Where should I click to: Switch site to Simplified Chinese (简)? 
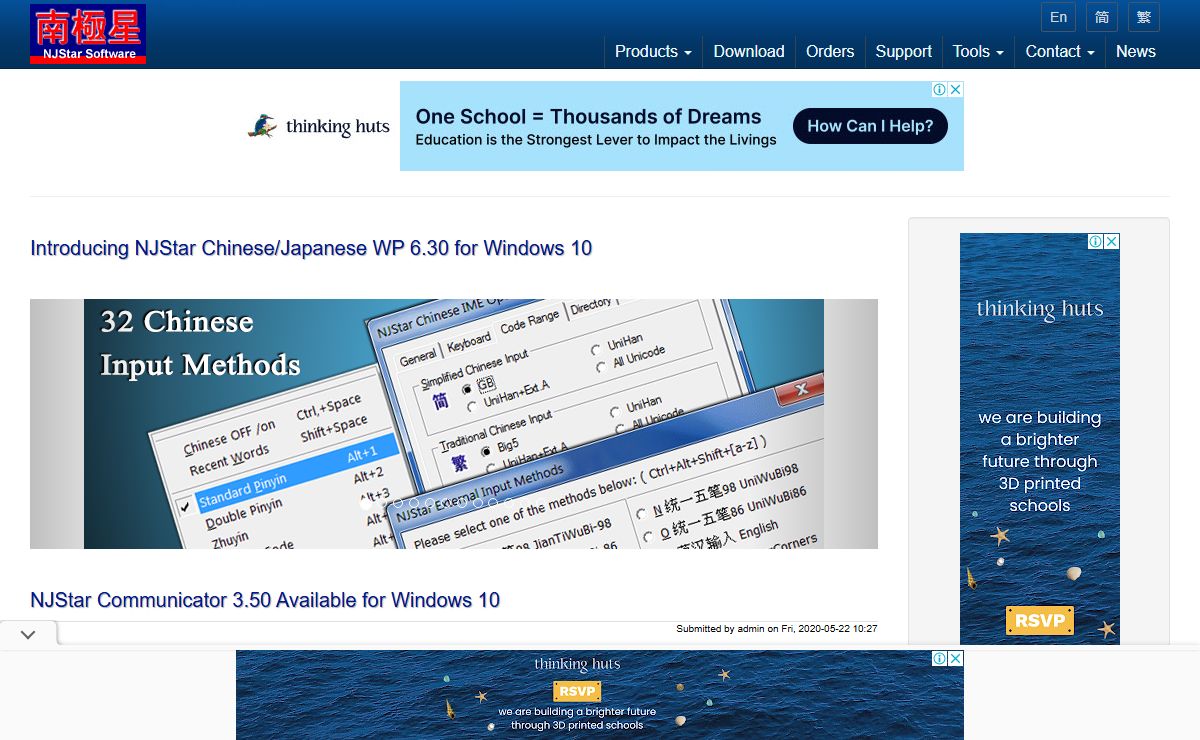point(1102,17)
